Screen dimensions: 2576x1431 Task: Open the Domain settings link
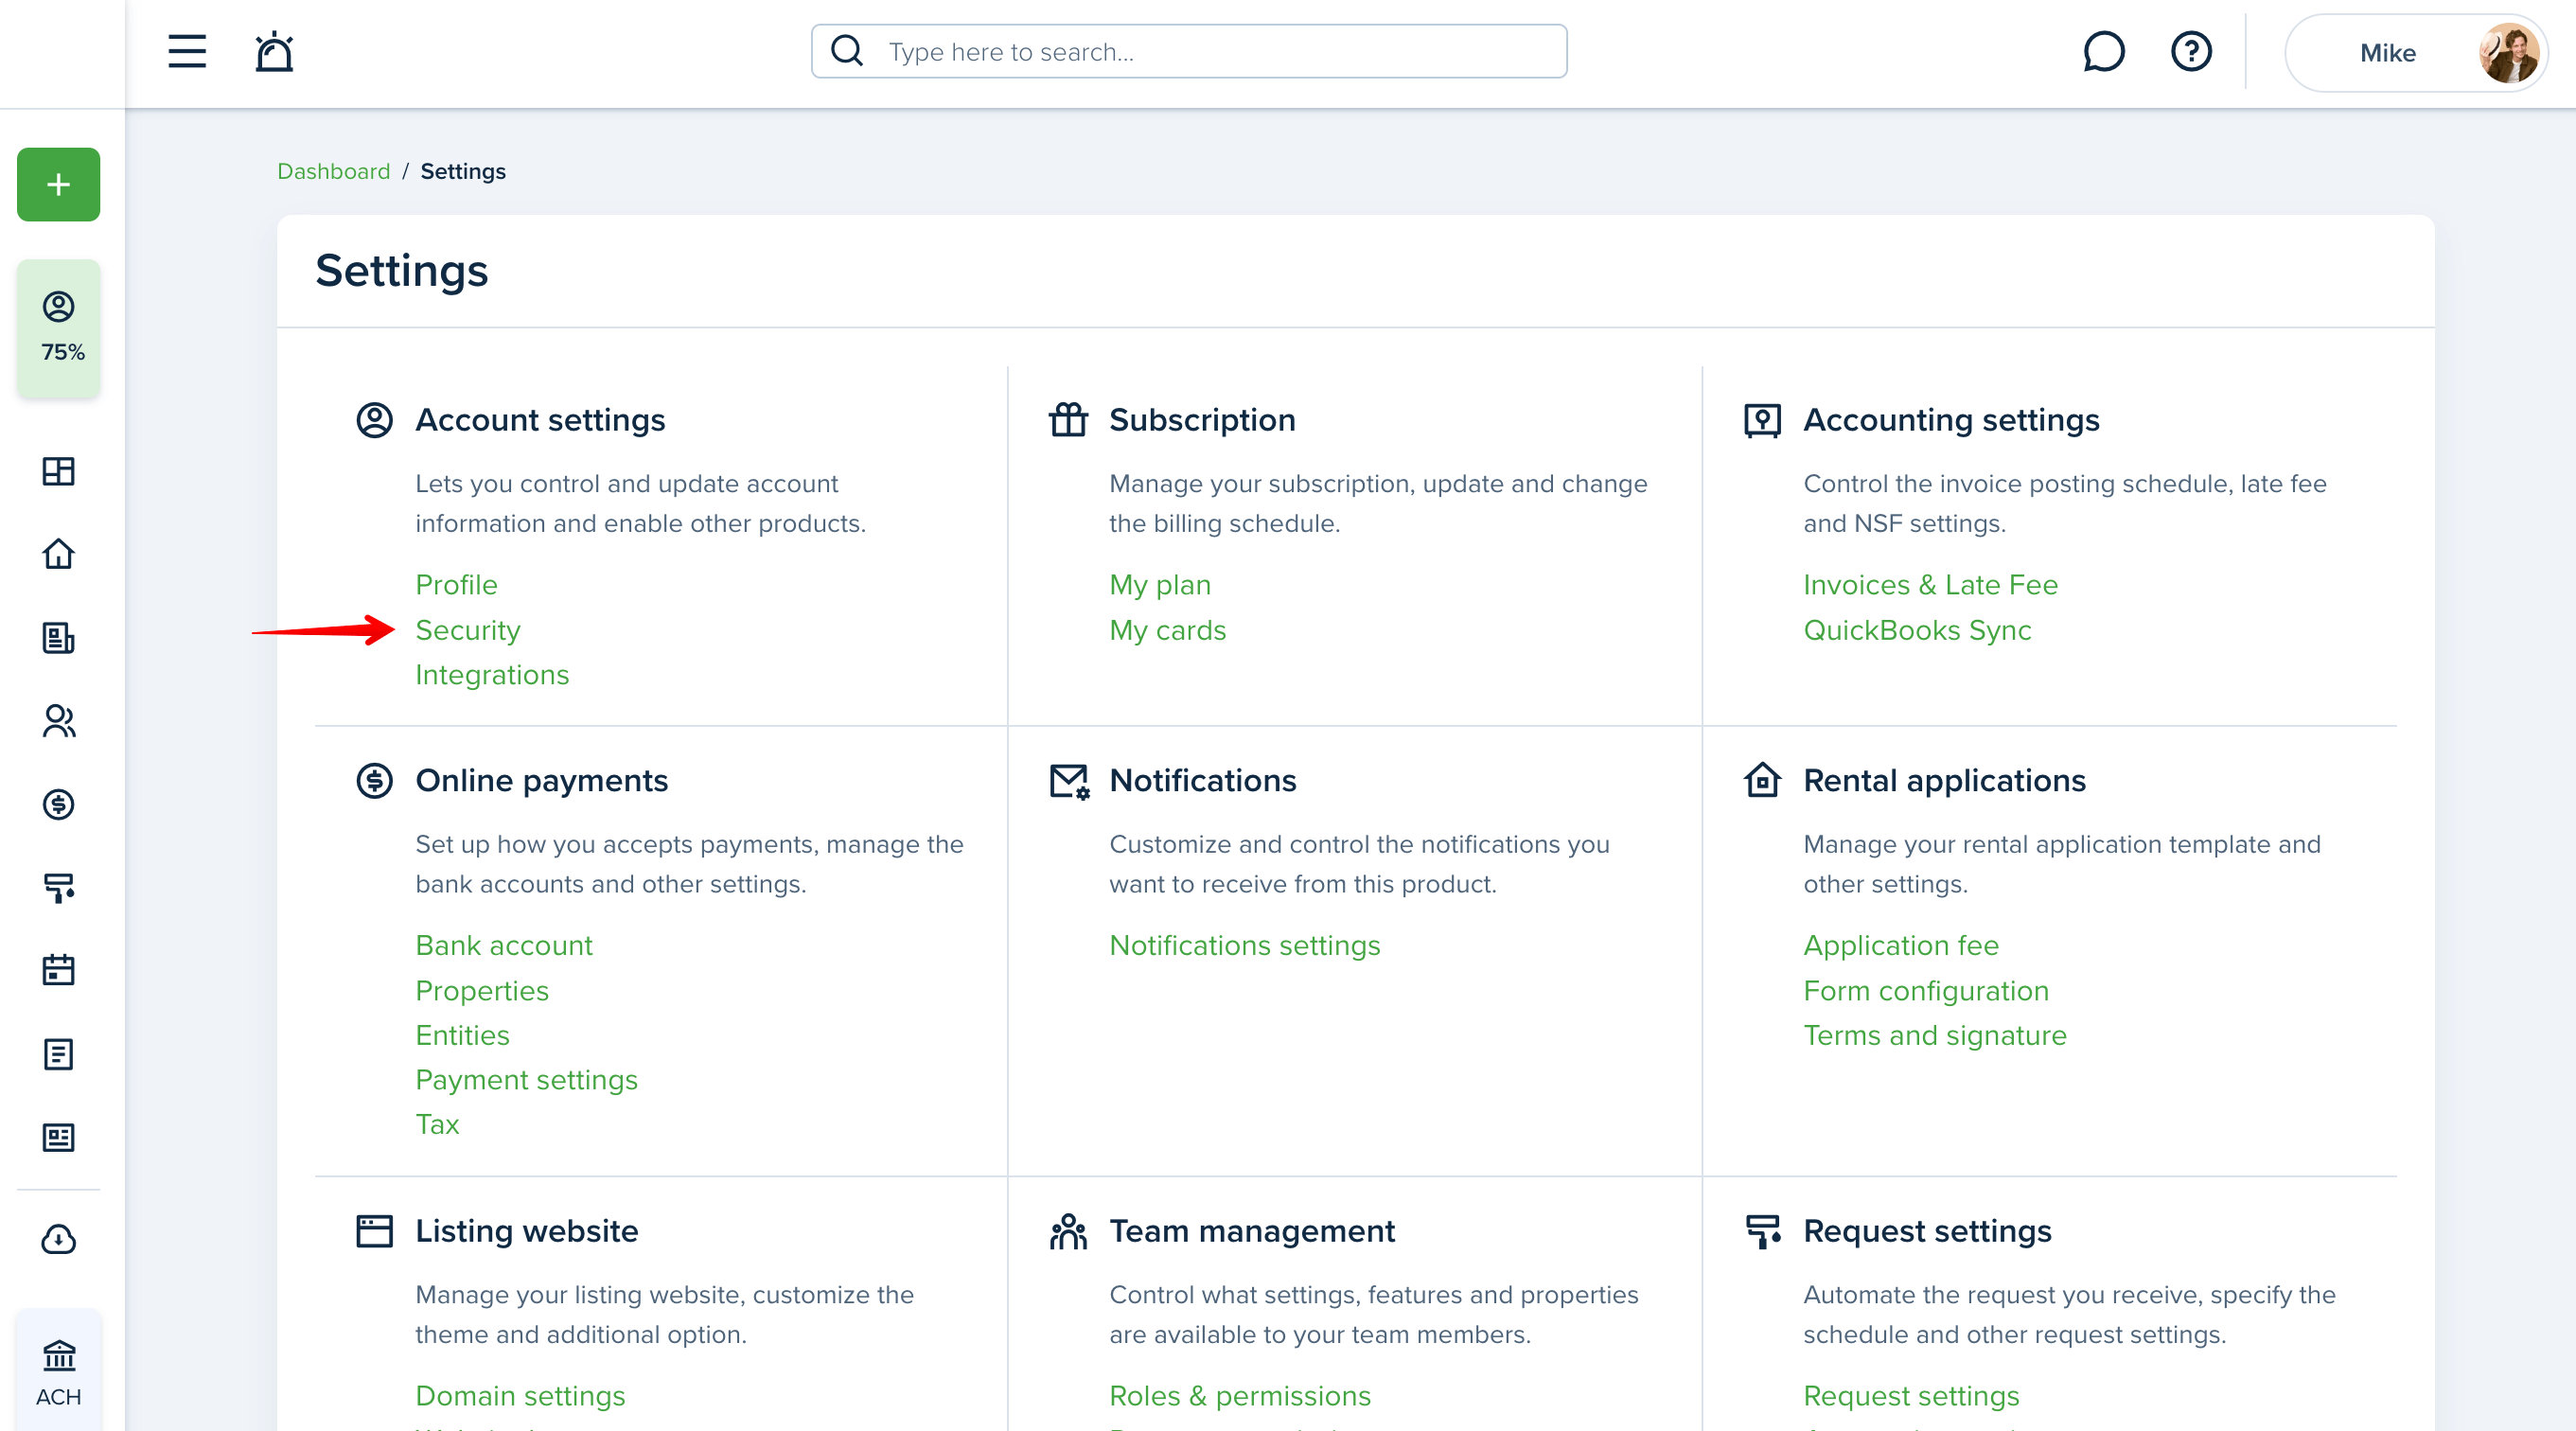point(520,1396)
